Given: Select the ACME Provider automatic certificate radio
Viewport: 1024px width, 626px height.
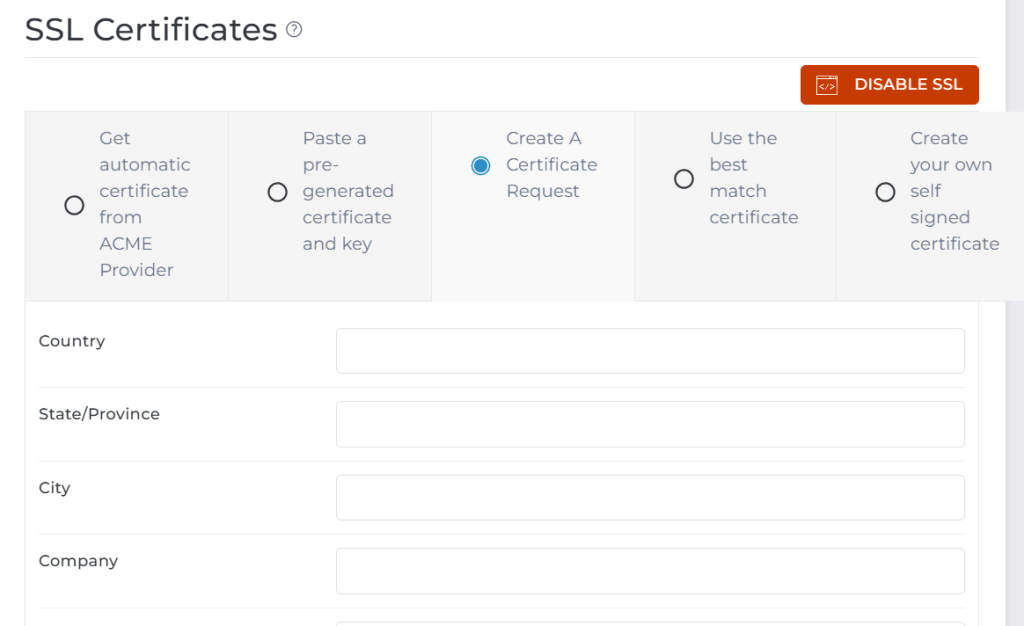Looking at the screenshot, I should [x=74, y=205].
